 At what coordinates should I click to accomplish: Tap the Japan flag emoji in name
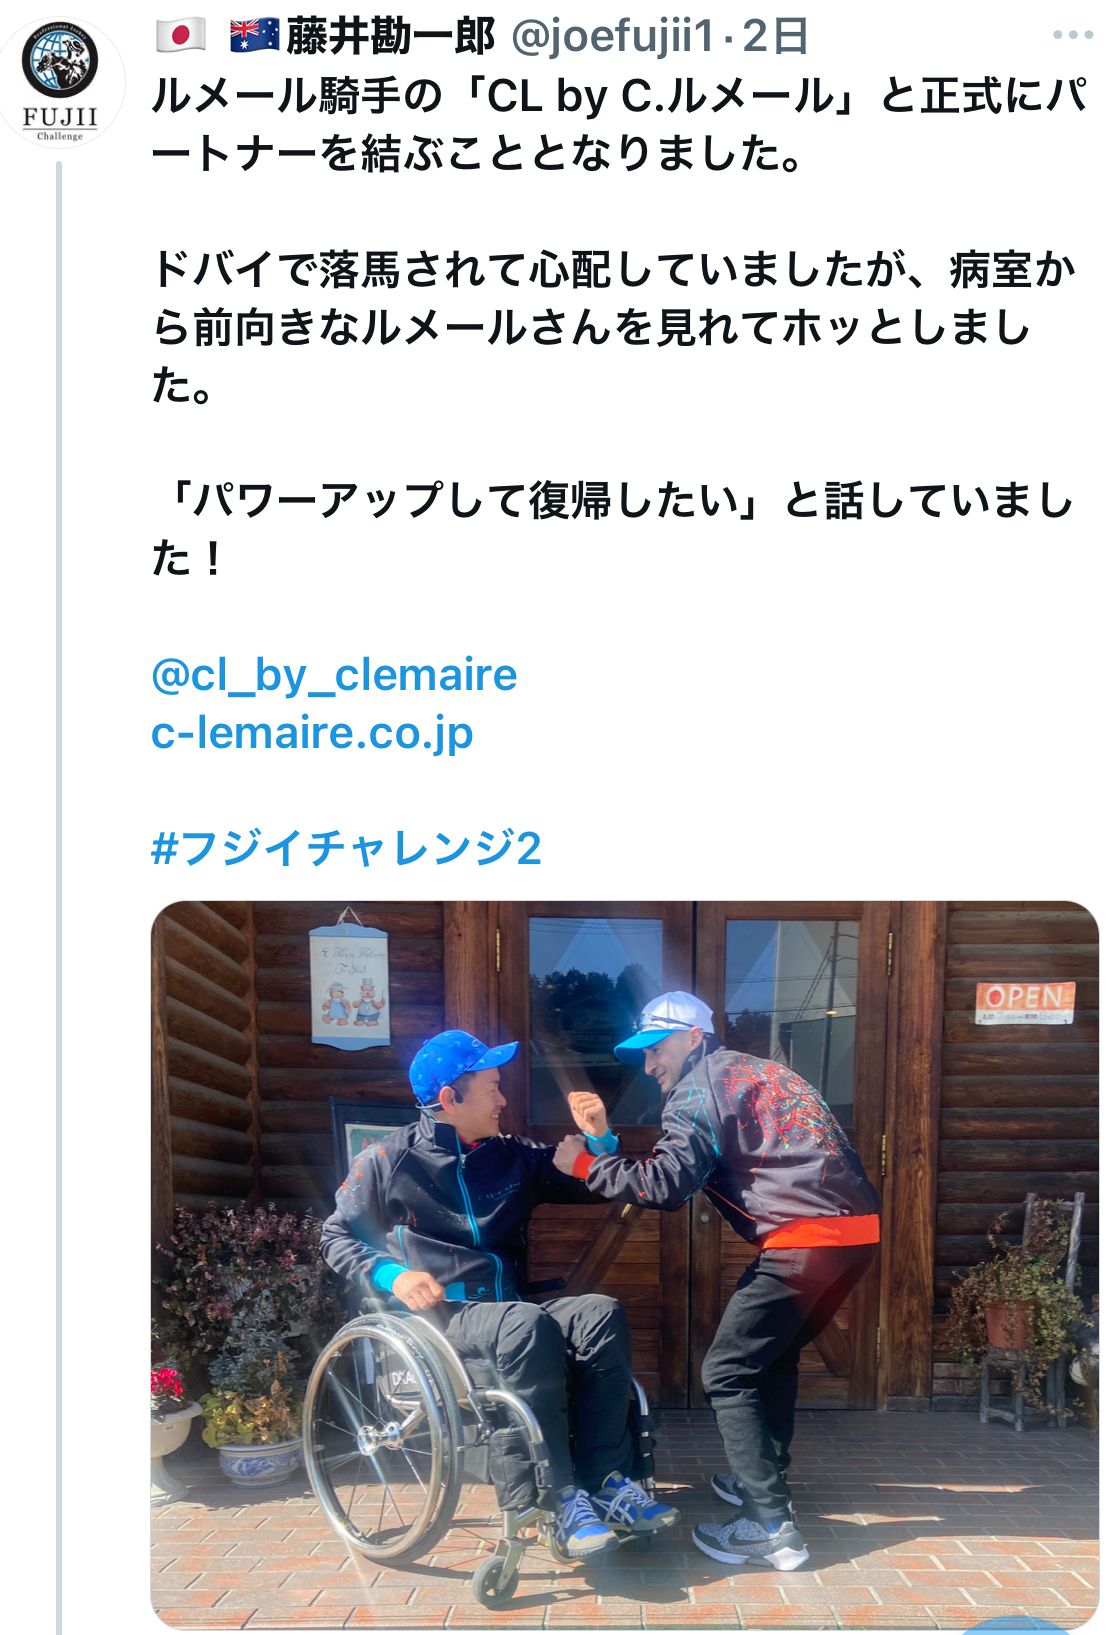tap(181, 36)
